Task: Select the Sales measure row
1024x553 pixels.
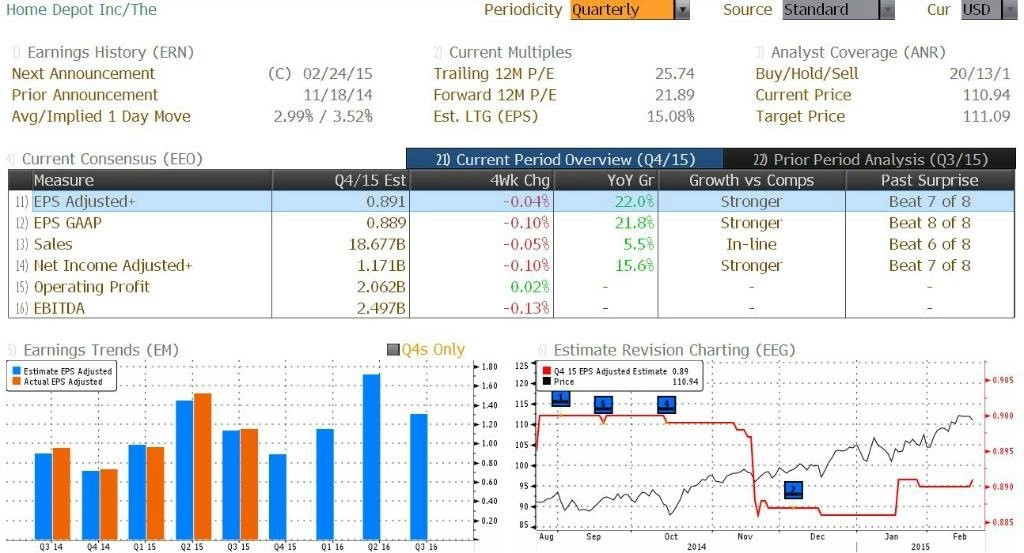Action: click(511, 244)
